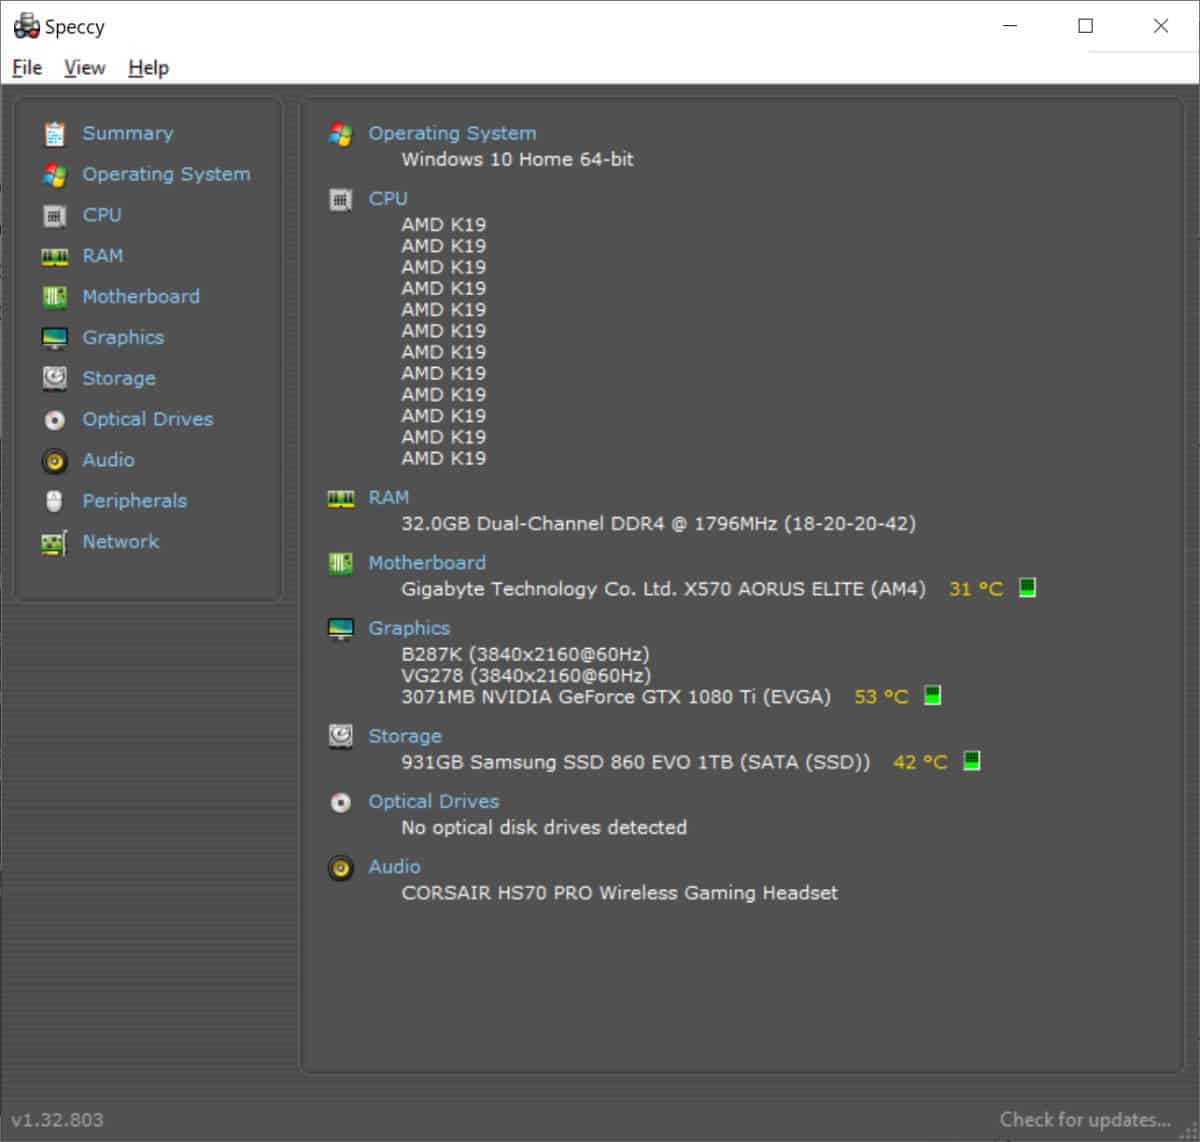
Task: Click the Operating System heading link in summary
Action: click(452, 133)
